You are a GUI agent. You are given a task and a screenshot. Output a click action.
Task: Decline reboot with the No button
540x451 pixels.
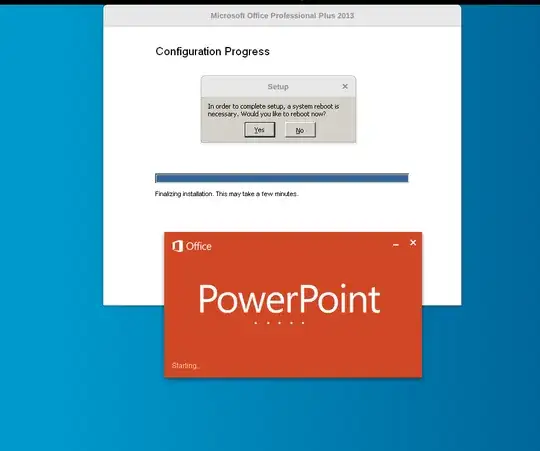point(300,130)
